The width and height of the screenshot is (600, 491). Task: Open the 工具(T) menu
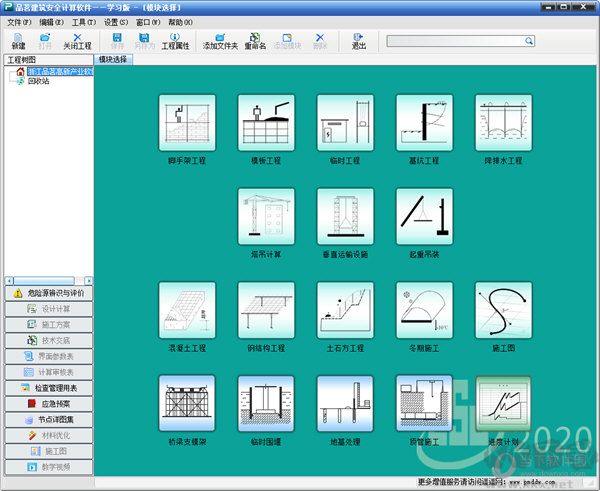pos(84,22)
